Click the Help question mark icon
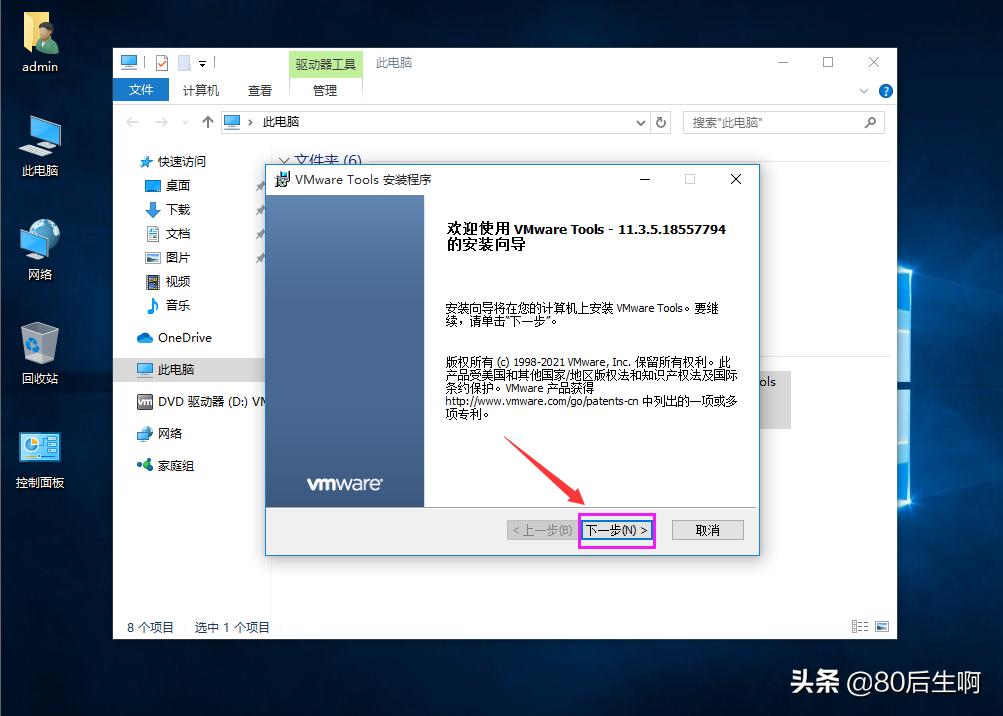 [887, 91]
